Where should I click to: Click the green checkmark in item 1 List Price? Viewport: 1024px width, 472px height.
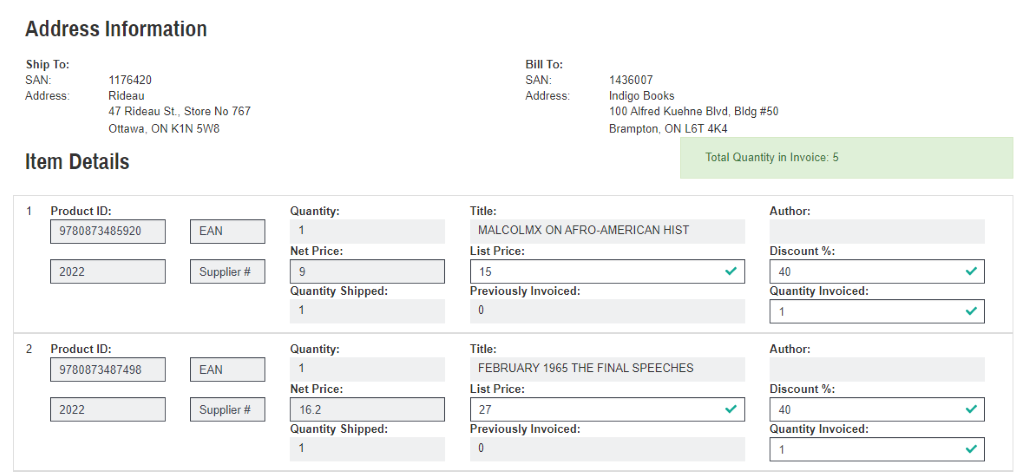pos(731,271)
